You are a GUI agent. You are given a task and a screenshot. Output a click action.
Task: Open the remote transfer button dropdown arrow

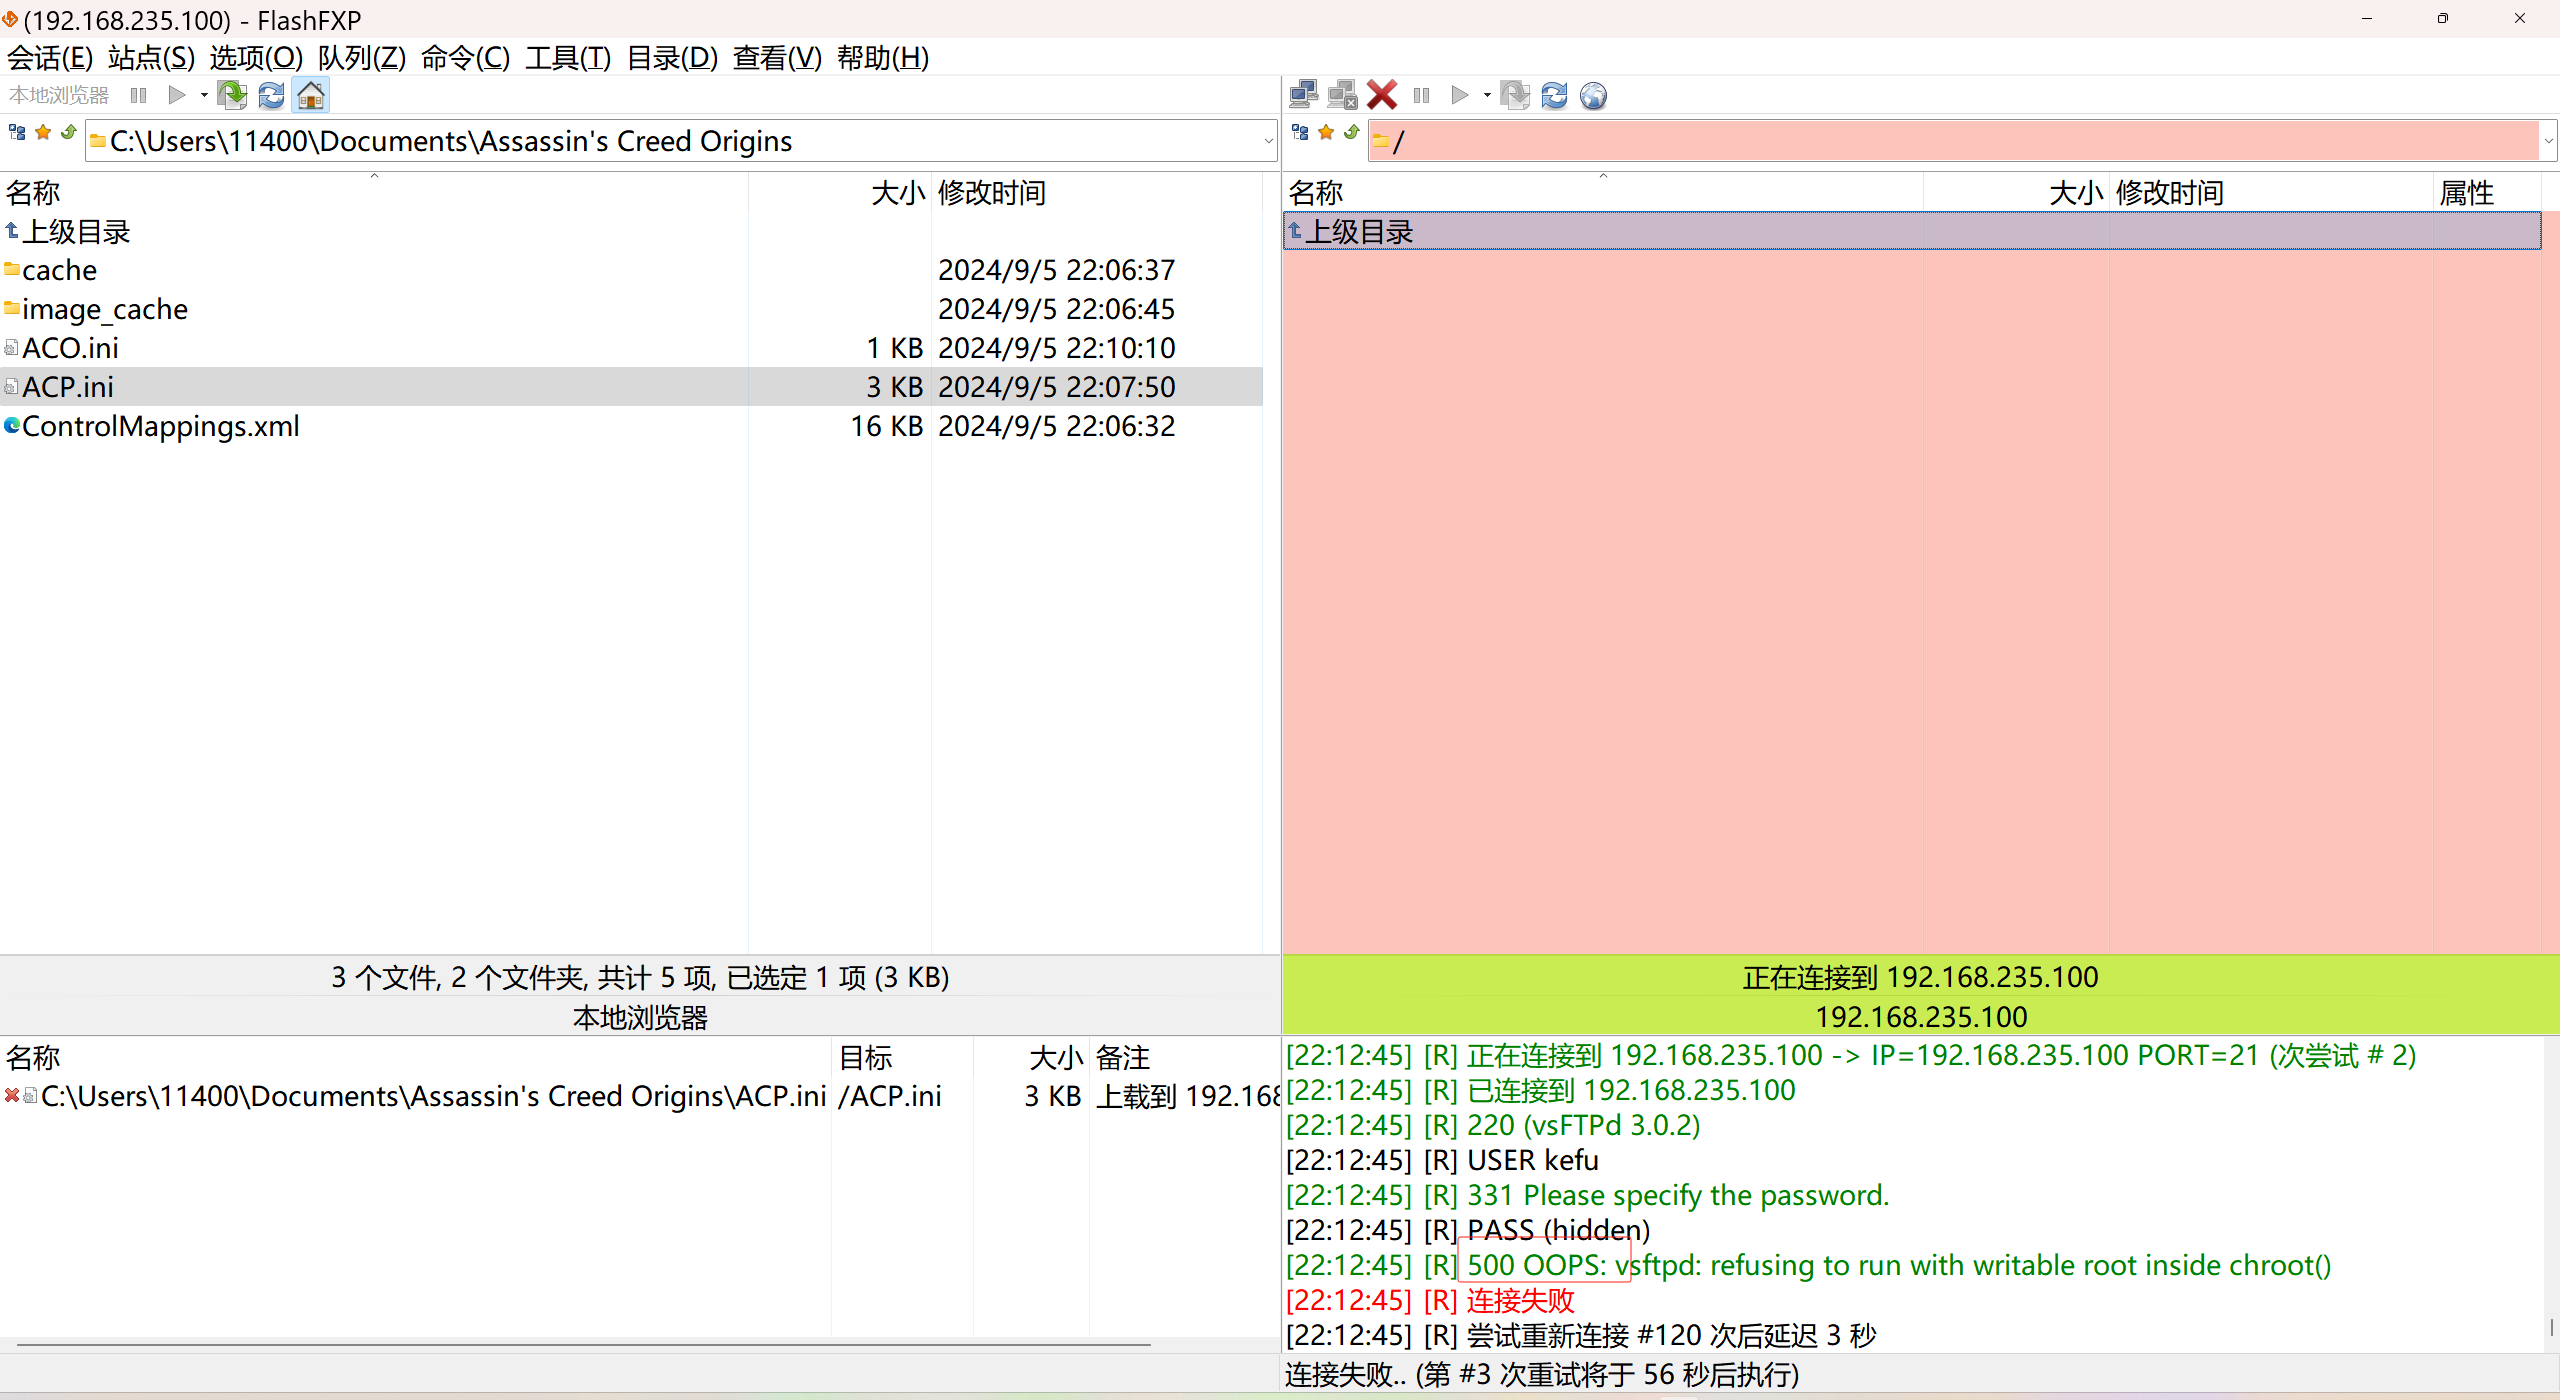pyautogui.click(x=1487, y=95)
